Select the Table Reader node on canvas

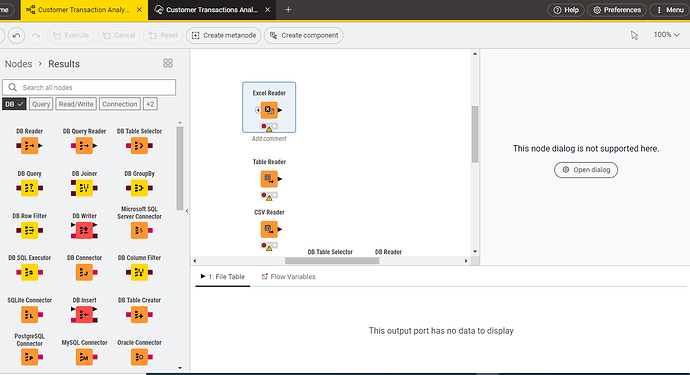click(269, 179)
